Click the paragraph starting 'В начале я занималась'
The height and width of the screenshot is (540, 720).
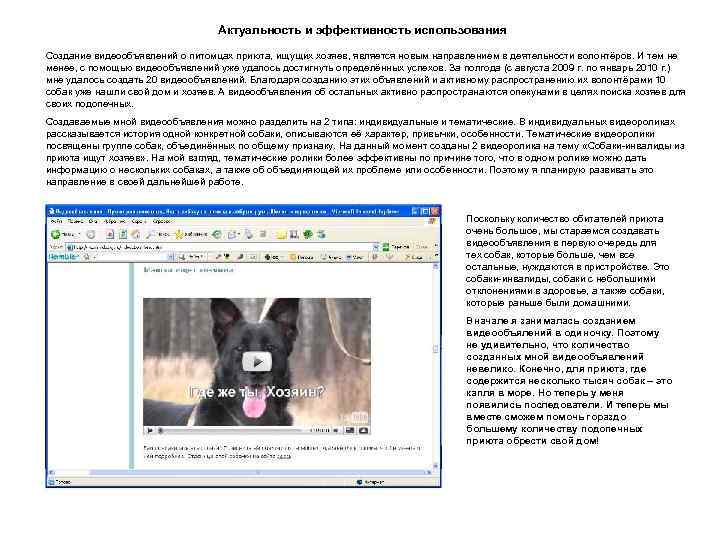click(569, 381)
